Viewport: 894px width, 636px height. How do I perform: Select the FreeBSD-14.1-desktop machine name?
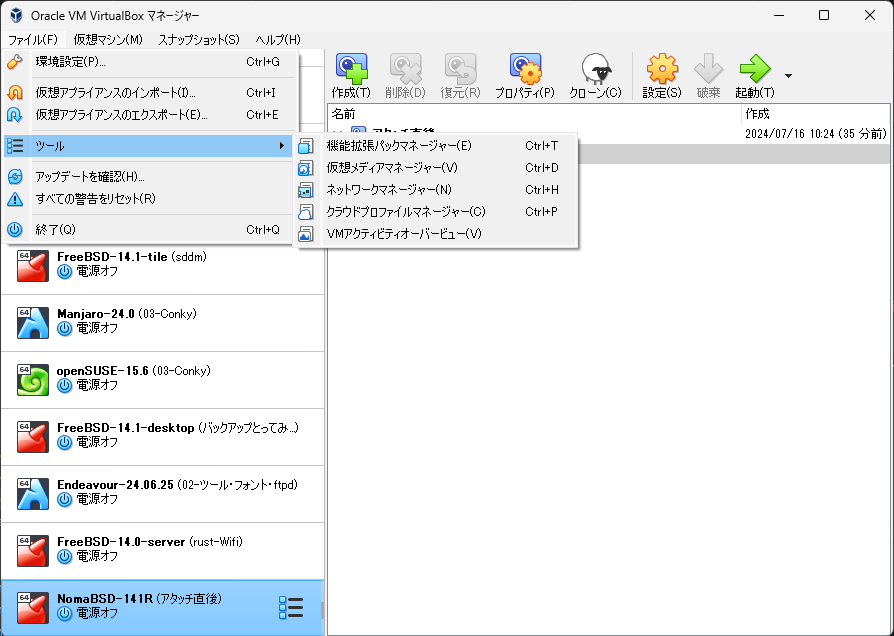(125, 428)
